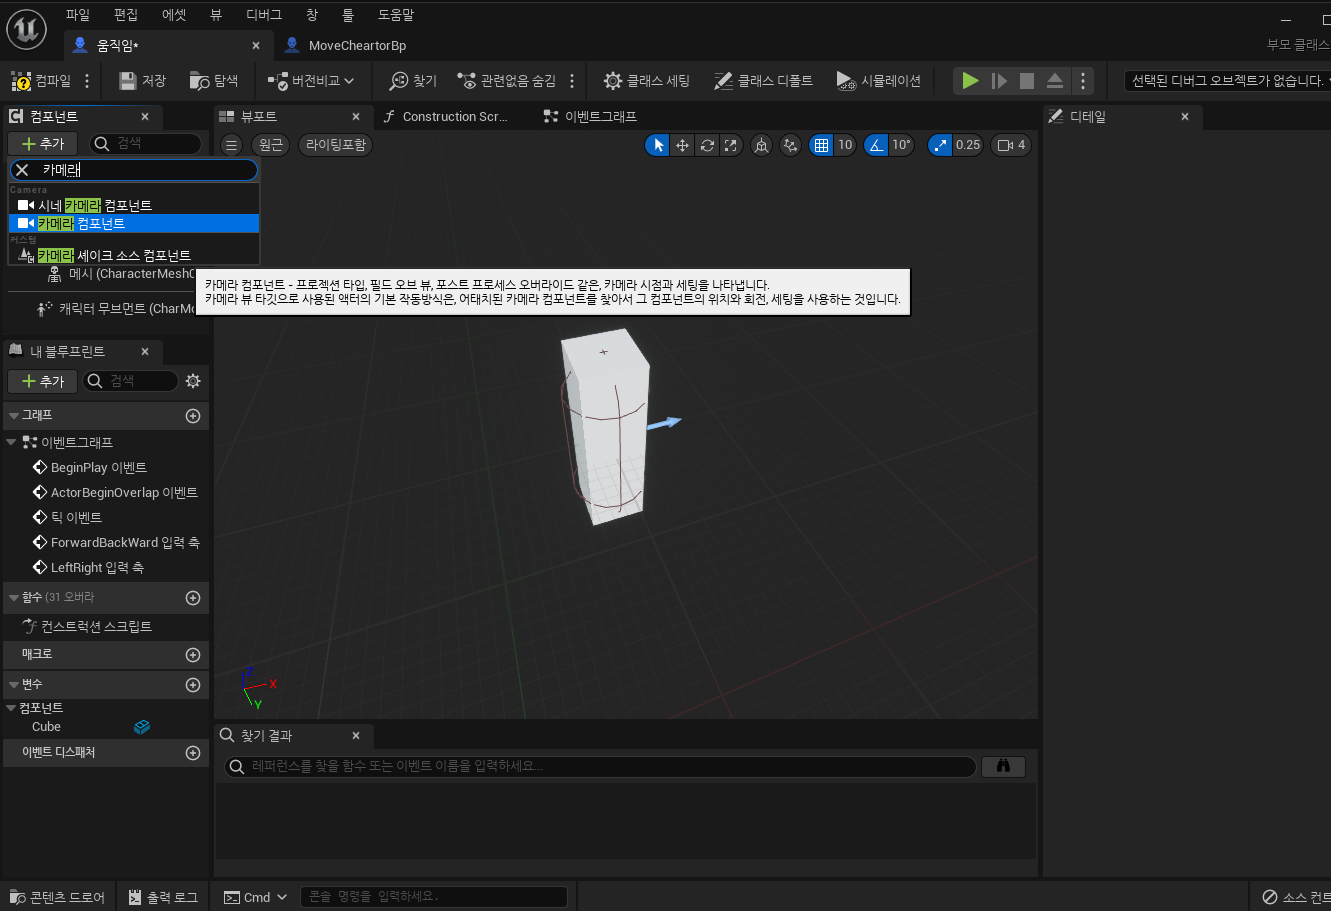Open 내 블루프린트 settings gear
Viewport: 1331px width, 911px height.
pos(193,381)
